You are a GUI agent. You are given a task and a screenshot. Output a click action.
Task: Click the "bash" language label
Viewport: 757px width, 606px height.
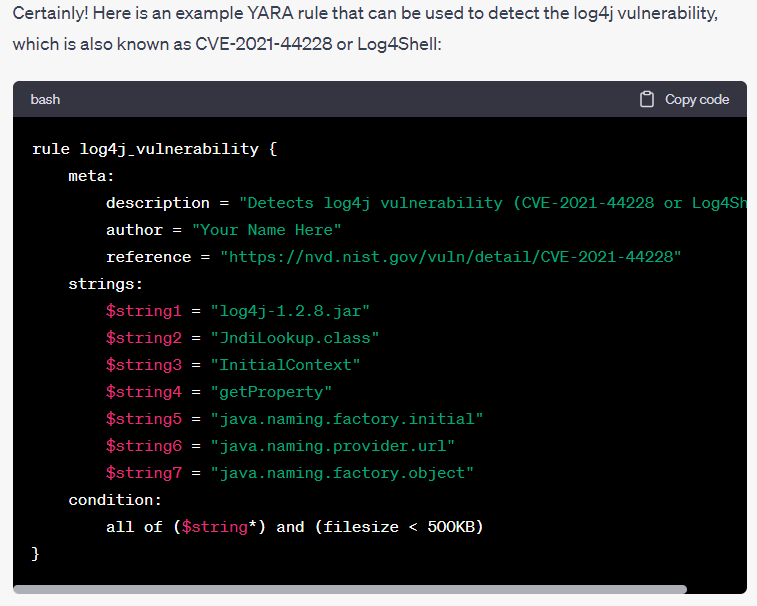click(x=45, y=99)
